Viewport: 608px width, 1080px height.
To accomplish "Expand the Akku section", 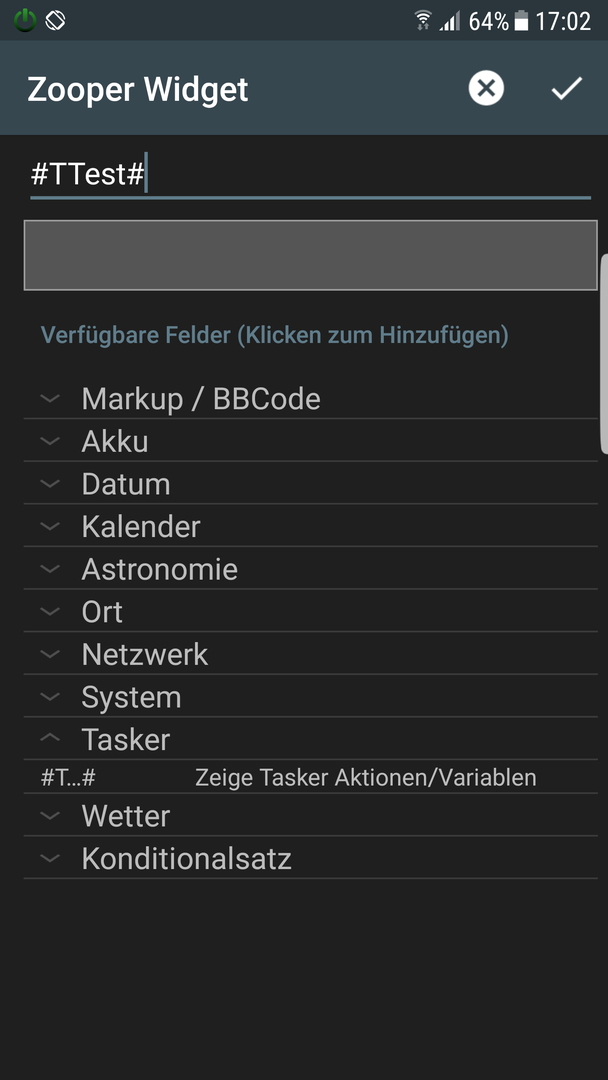I will point(311,441).
